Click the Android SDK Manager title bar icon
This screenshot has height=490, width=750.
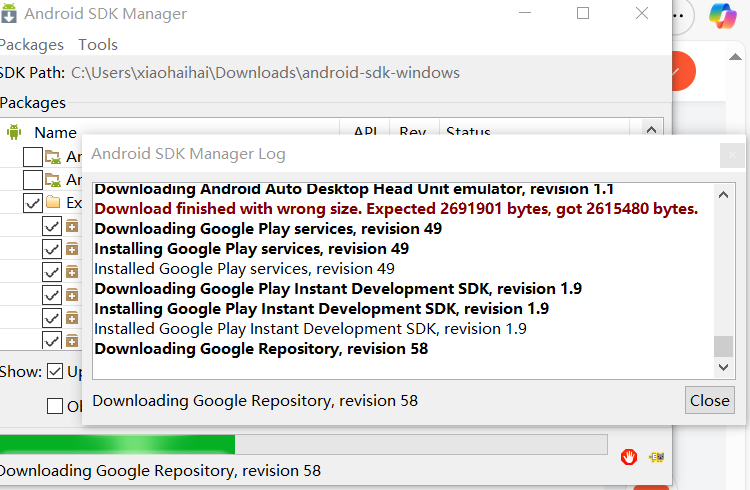pos(9,13)
